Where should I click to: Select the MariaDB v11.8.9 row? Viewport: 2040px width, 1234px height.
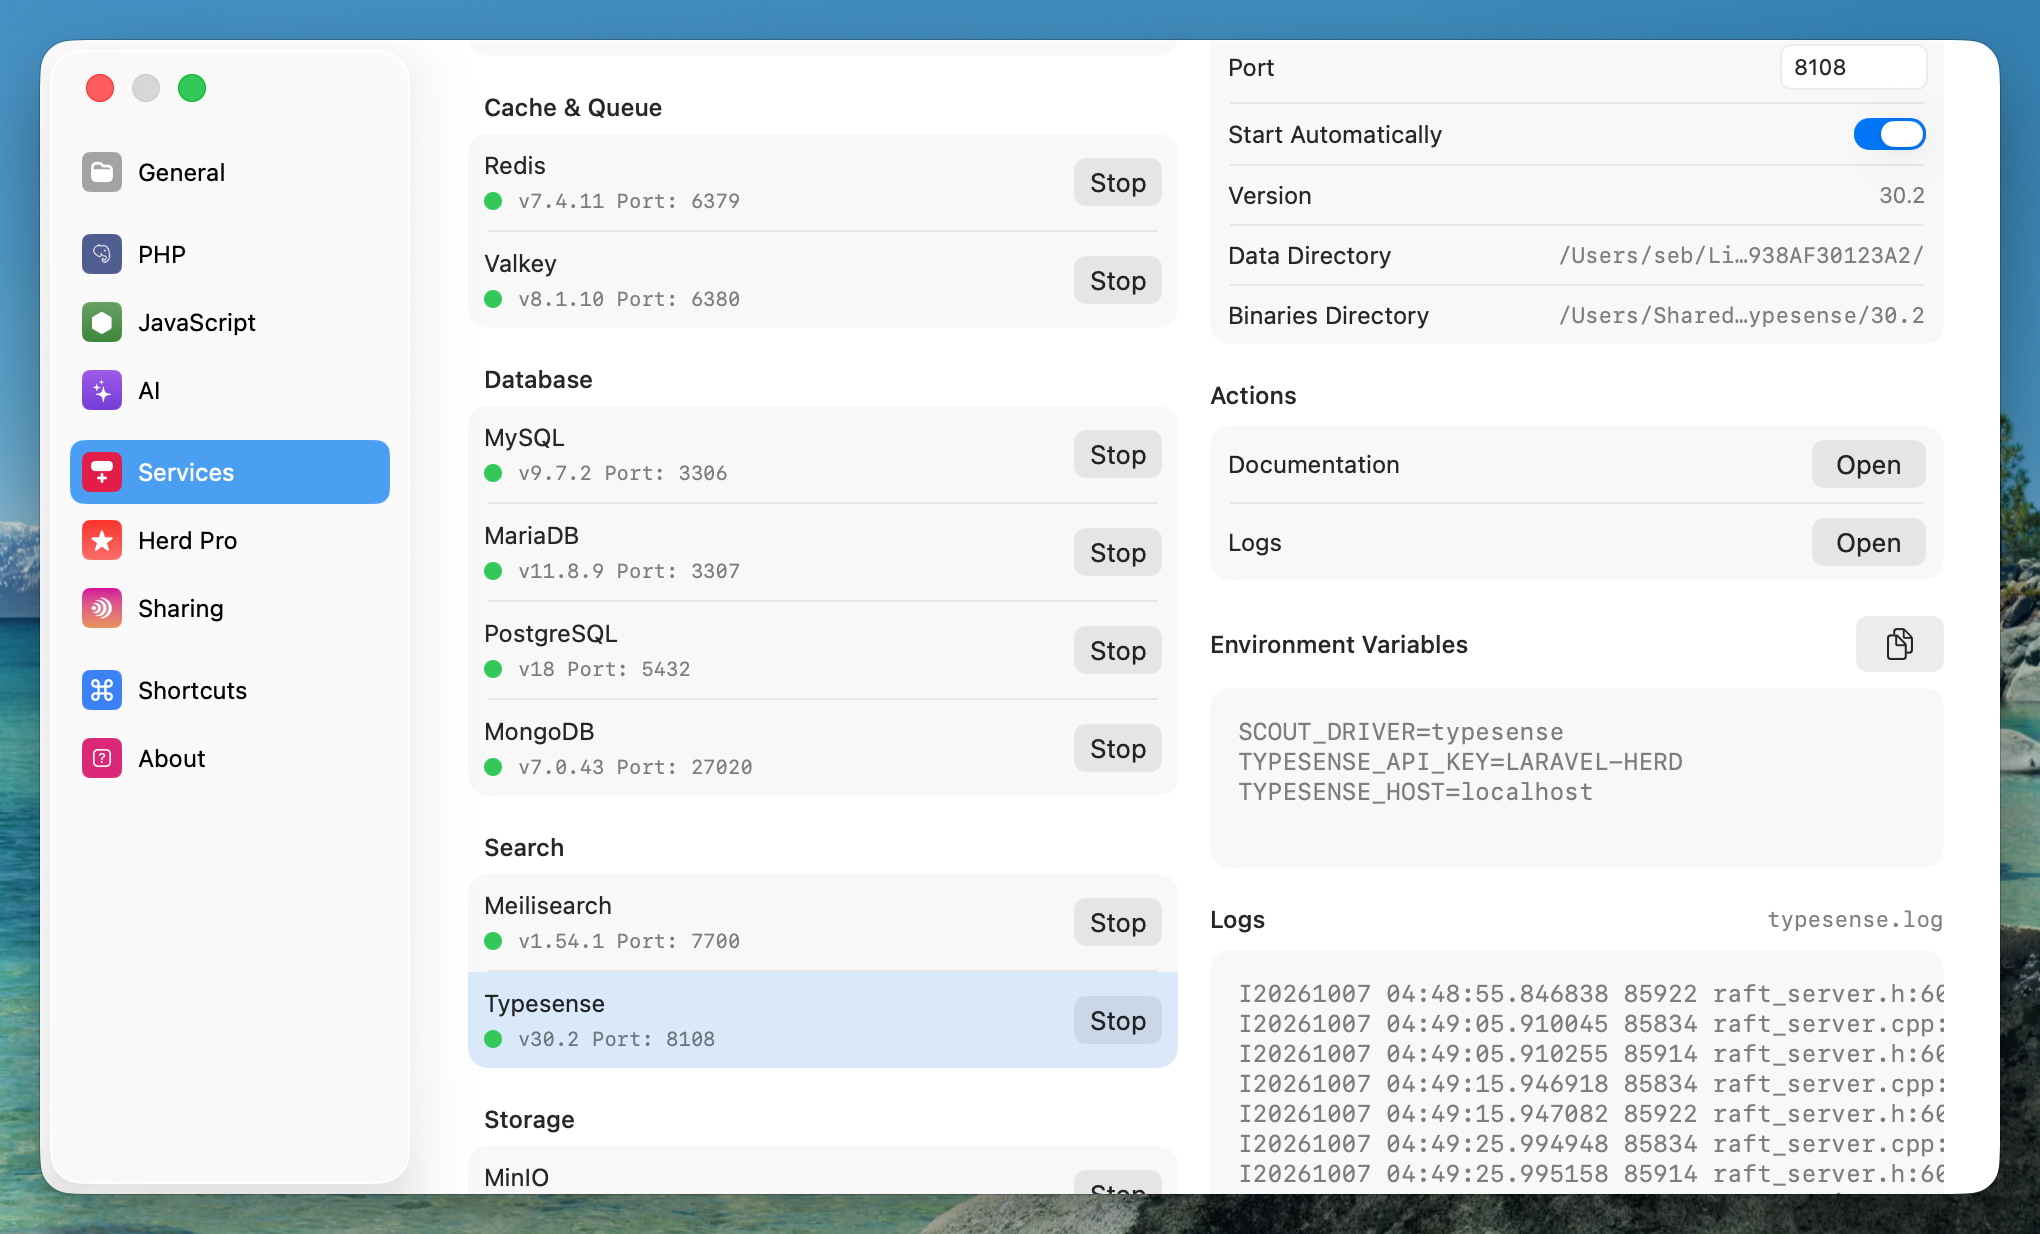pyautogui.click(x=822, y=552)
